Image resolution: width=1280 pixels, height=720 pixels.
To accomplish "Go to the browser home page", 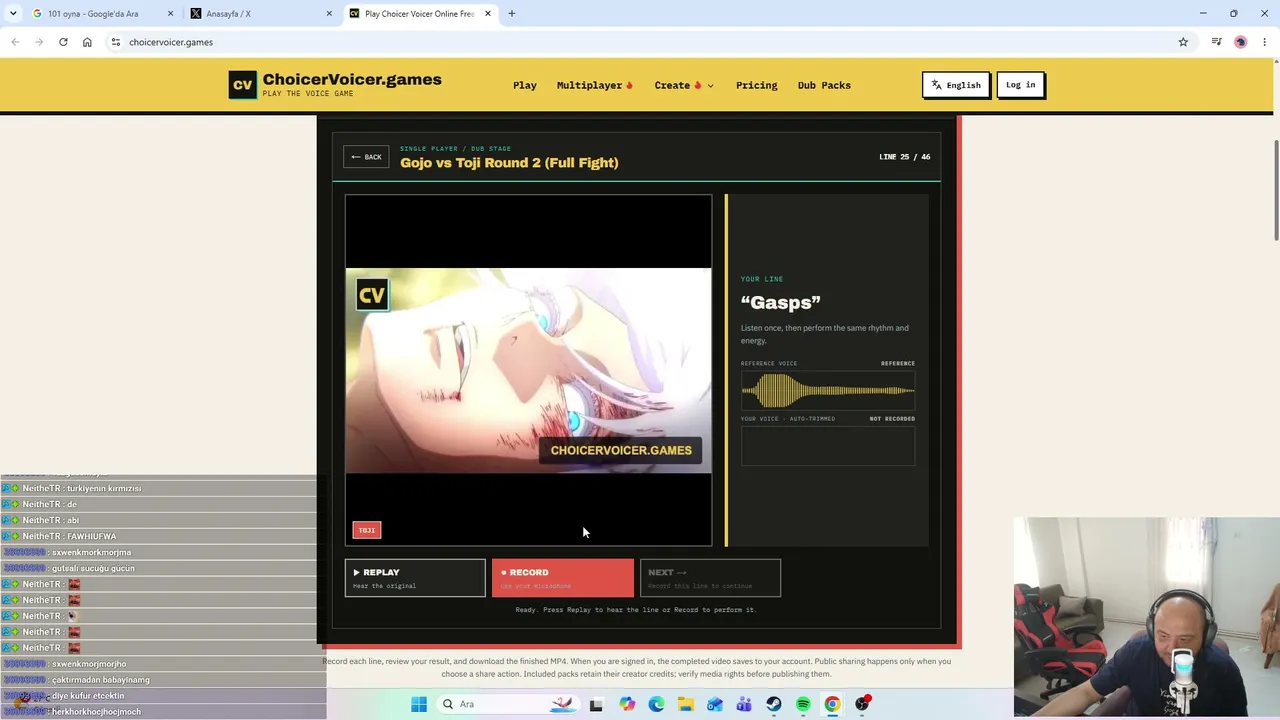I will click(x=87, y=42).
